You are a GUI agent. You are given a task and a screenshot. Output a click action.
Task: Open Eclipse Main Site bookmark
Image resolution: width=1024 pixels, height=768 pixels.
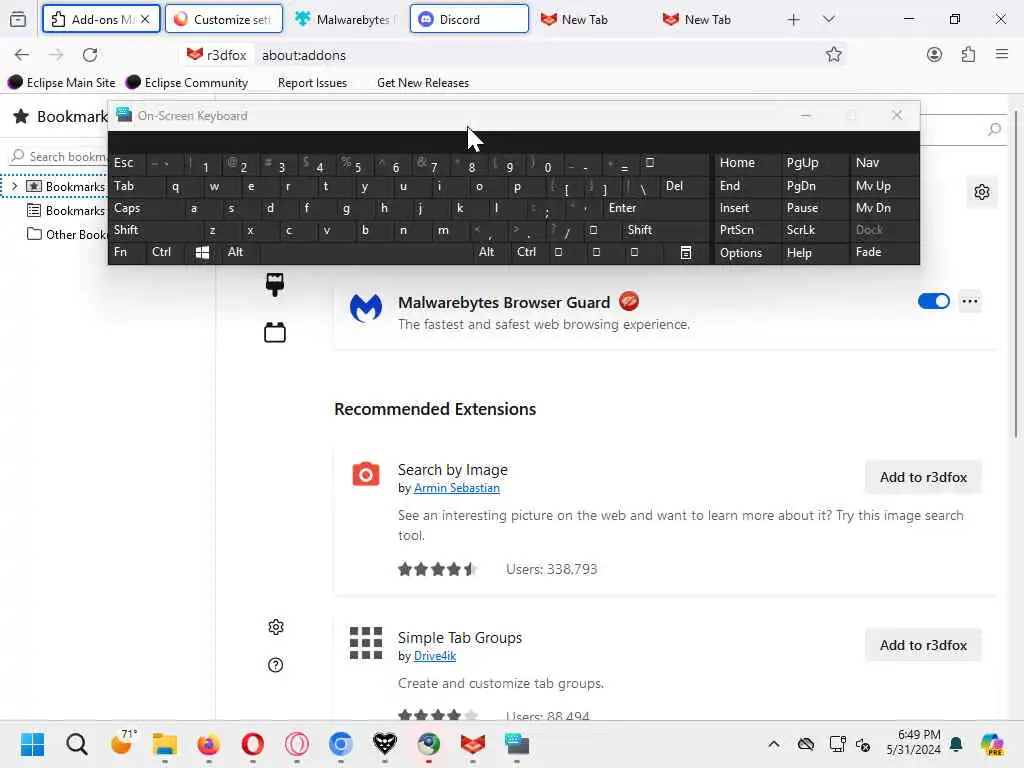tap(61, 82)
